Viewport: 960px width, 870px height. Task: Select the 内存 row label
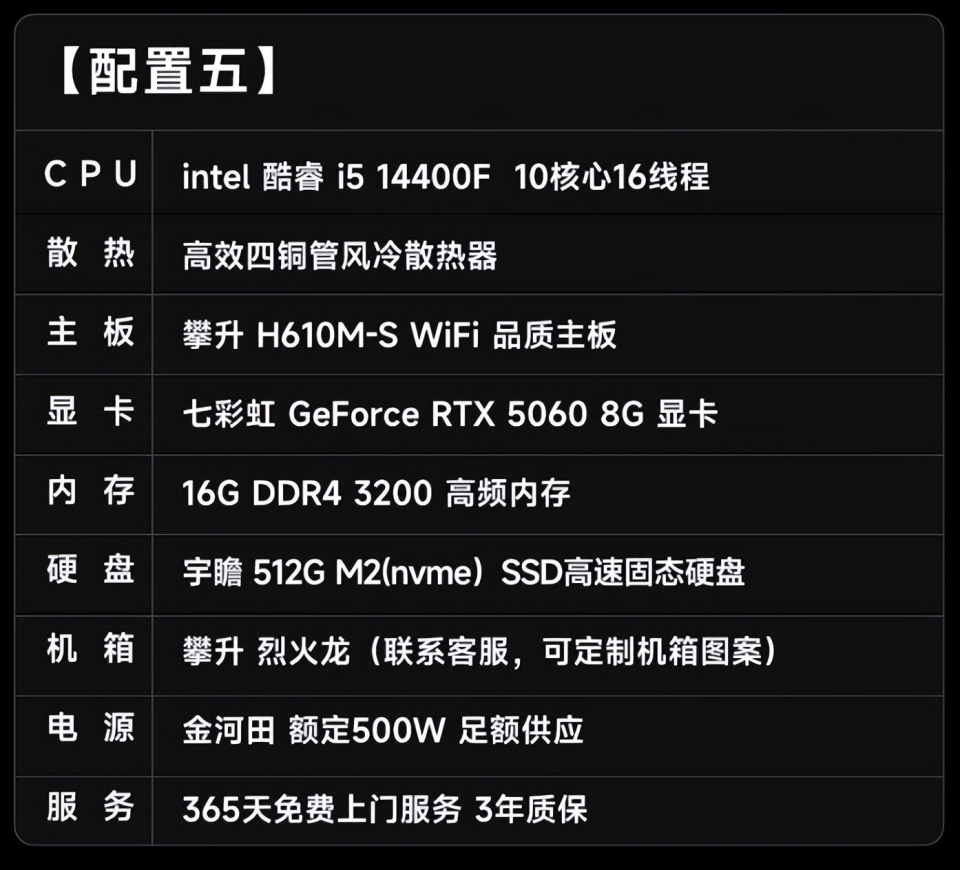(91, 490)
